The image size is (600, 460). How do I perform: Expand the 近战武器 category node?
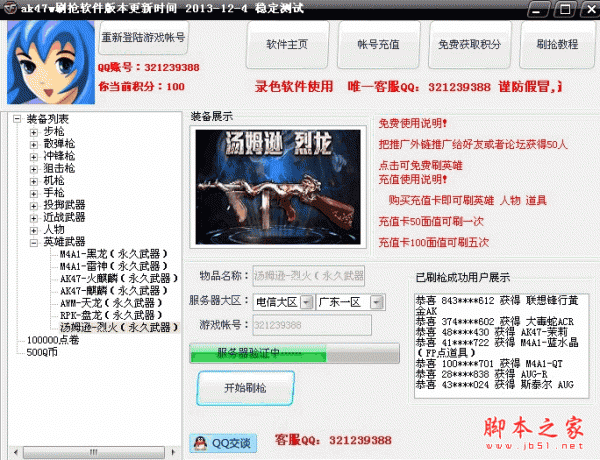pyautogui.click(x=34, y=218)
